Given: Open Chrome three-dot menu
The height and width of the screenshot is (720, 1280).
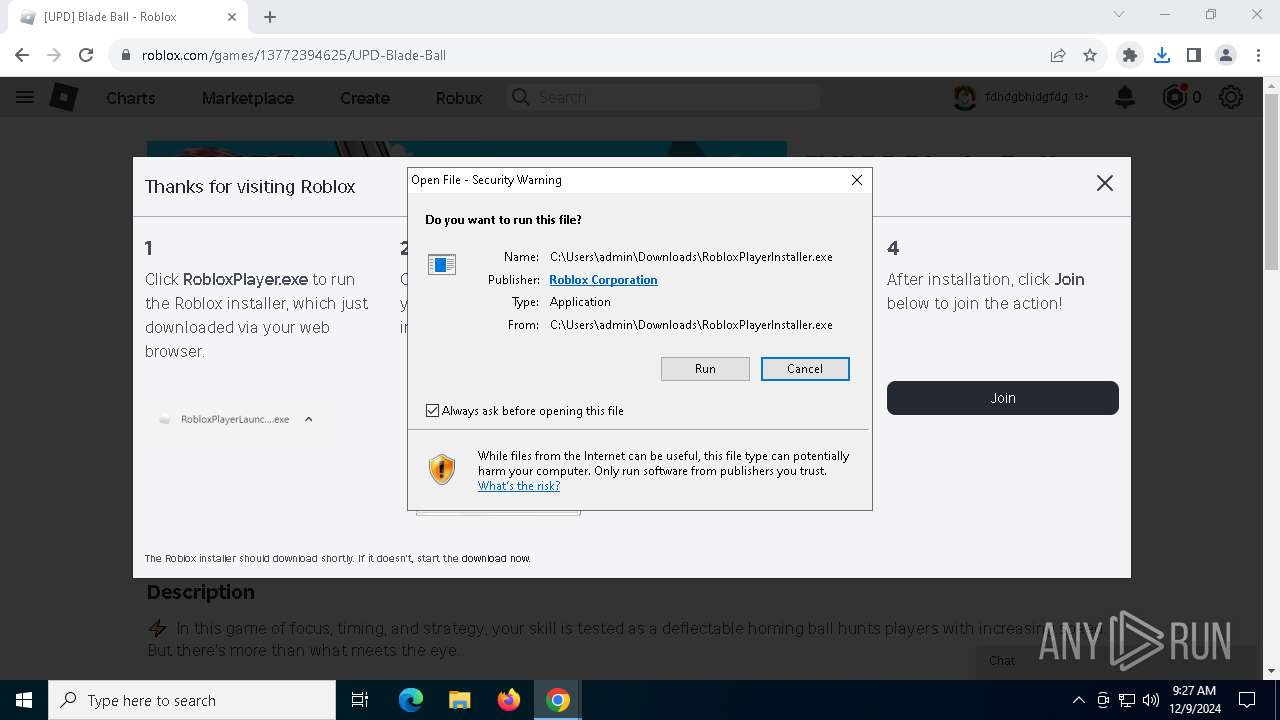Looking at the screenshot, I should [x=1258, y=55].
